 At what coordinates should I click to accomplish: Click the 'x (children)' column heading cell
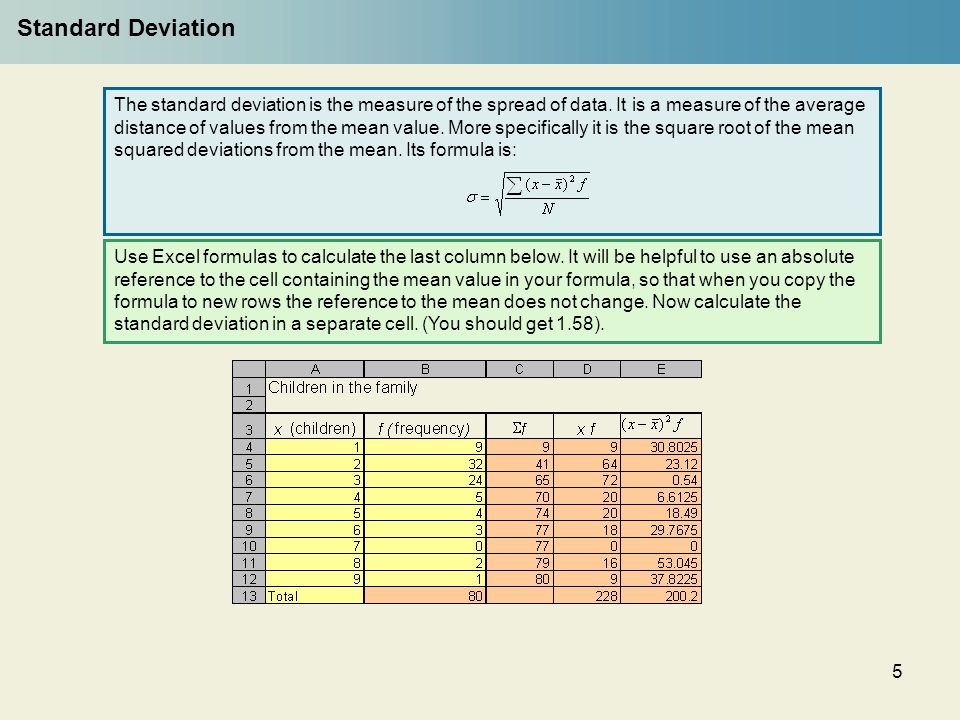click(315, 427)
